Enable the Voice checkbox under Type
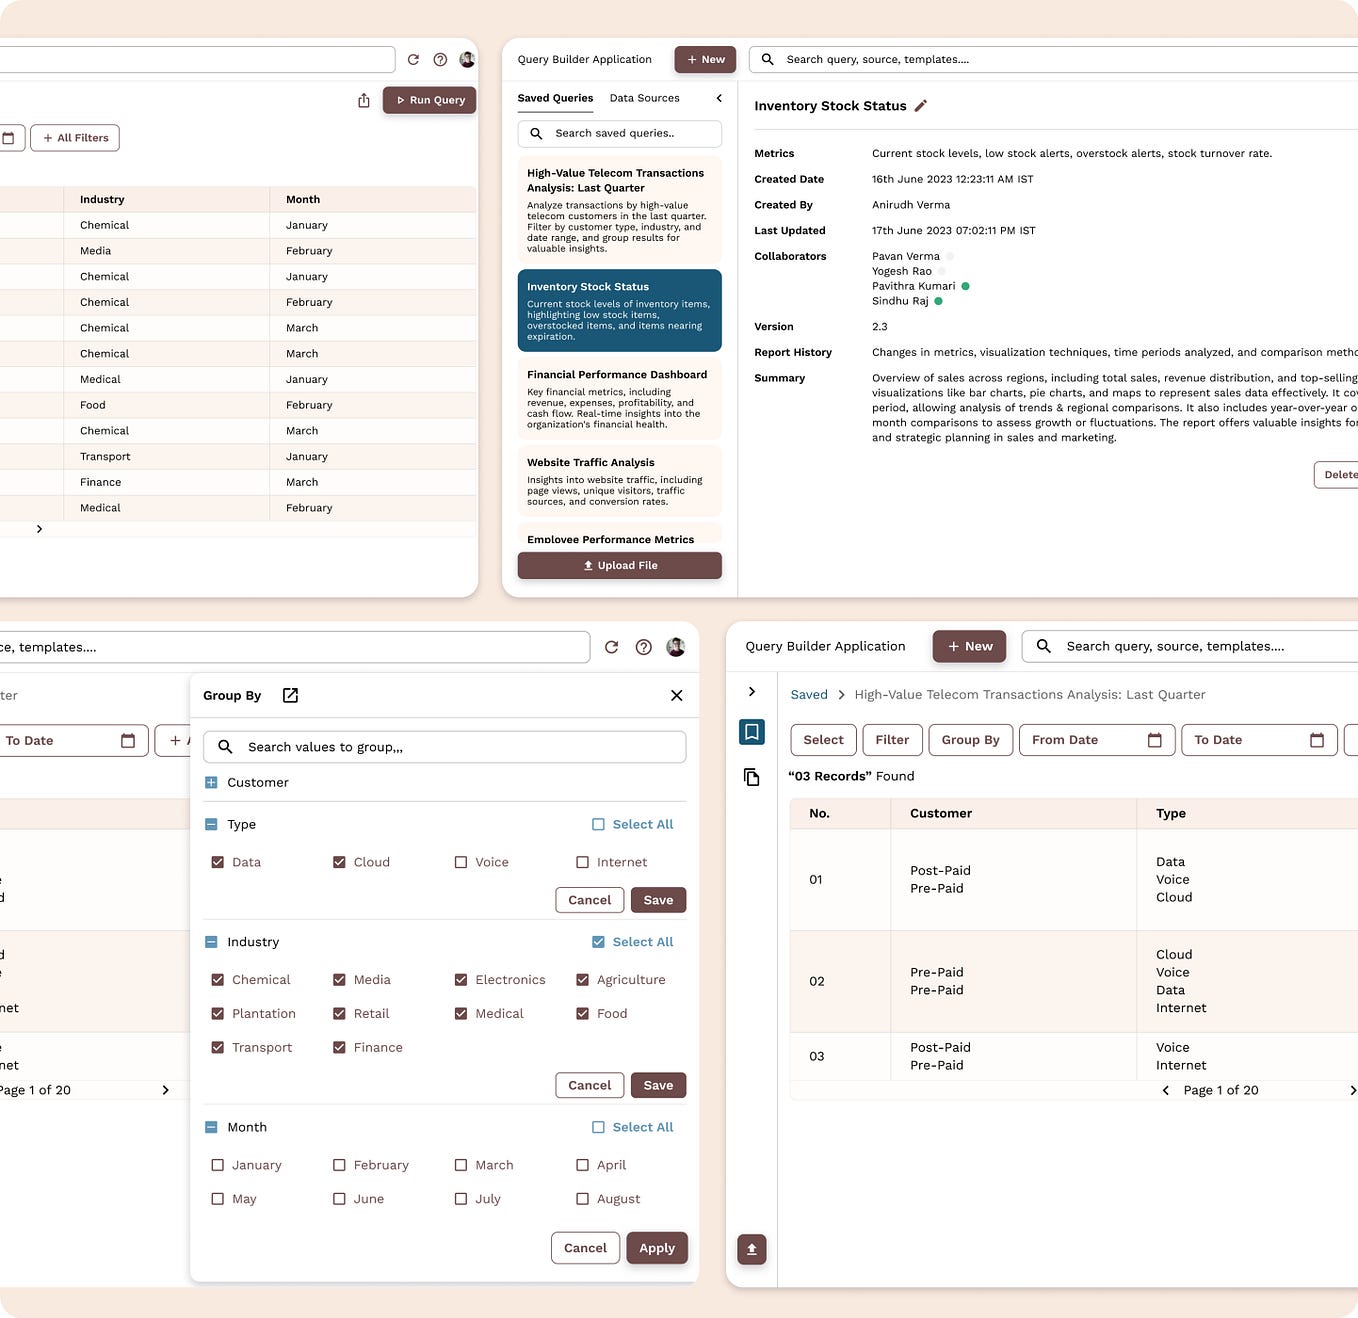The width and height of the screenshot is (1358, 1318). click(x=461, y=861)
